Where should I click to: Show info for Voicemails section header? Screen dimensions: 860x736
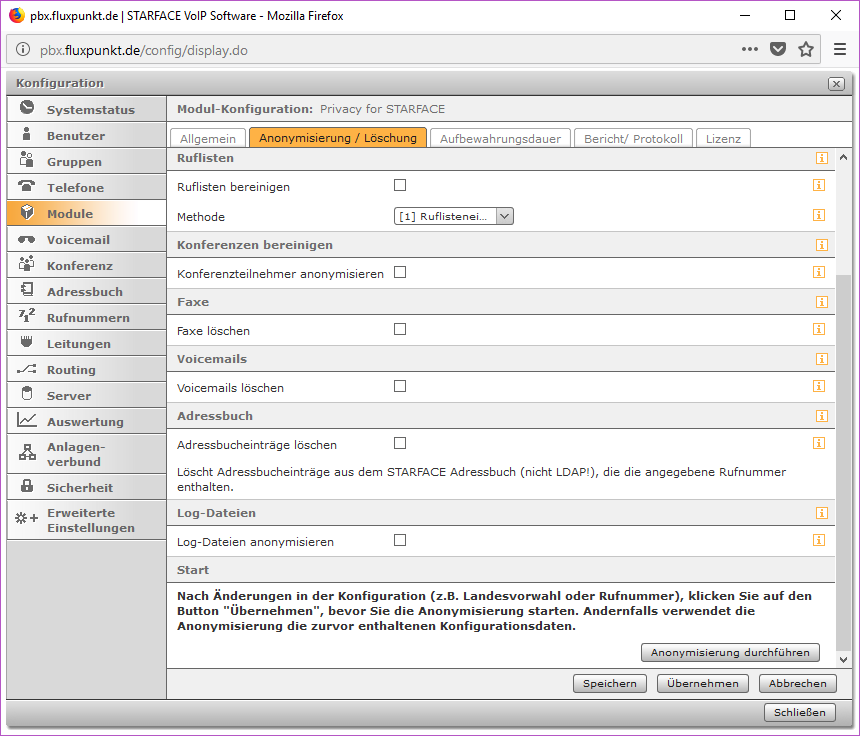[821, 359]
